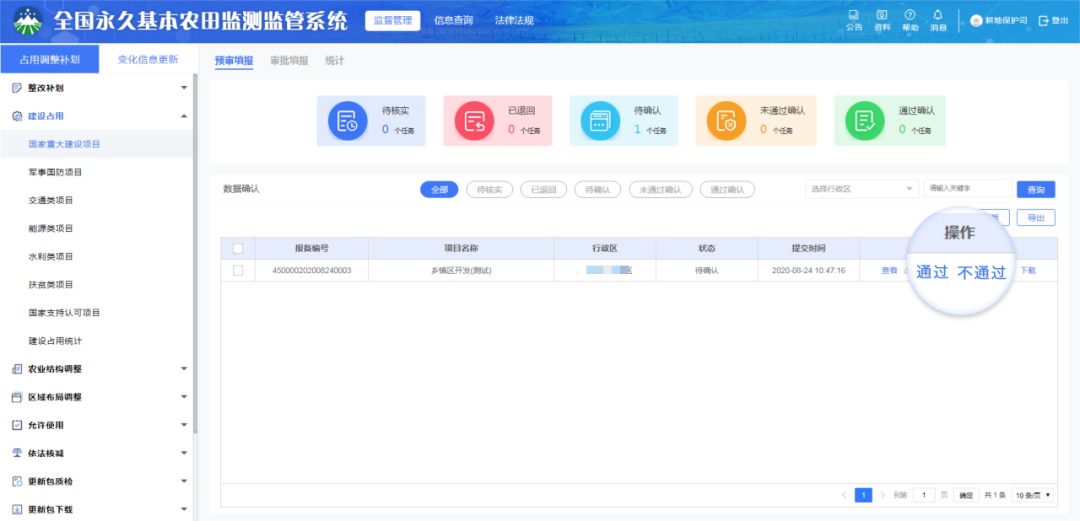The height and width of the screenshot is (521, 1080).
Task: Click the 整改补划 sidebar icon
Action: tap(18, 88)
